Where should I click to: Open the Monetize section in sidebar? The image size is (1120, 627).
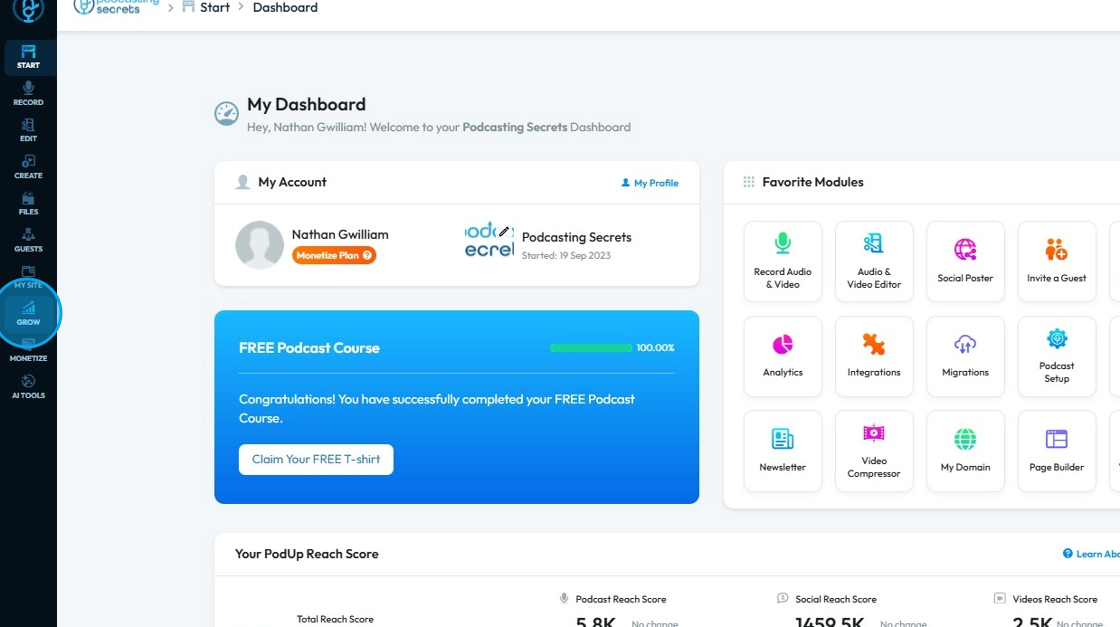[28, 350]
